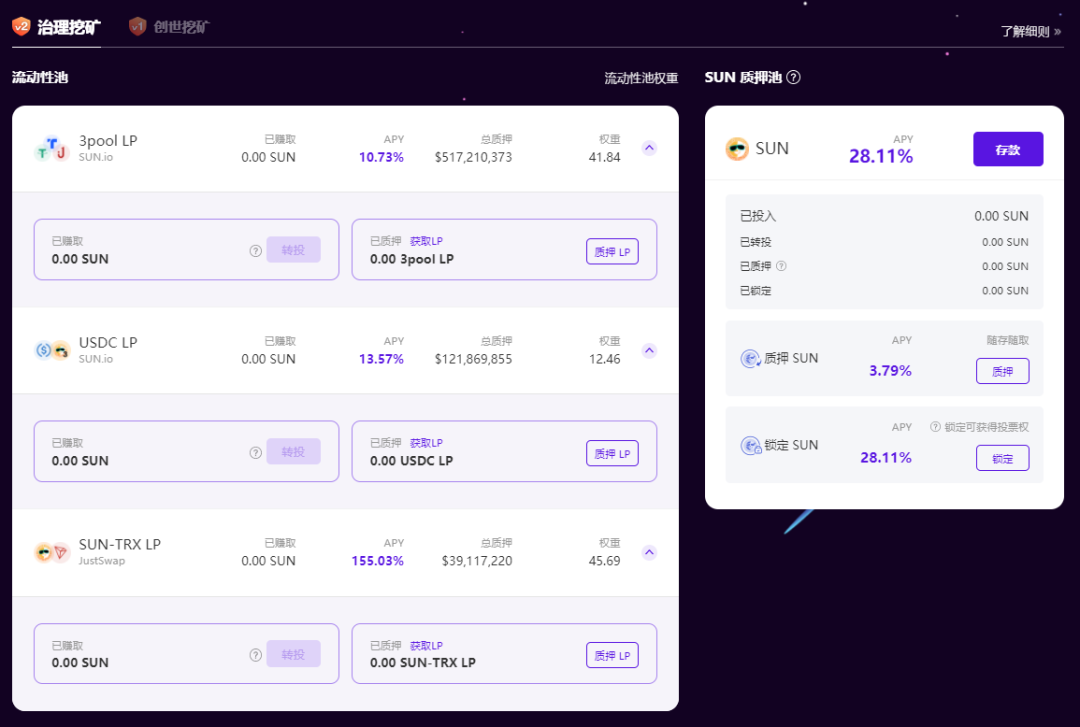Click 获取LP link for SUN-TRX LP
The height and width of the screenshot is (727, 1080).
pos(426,646)
